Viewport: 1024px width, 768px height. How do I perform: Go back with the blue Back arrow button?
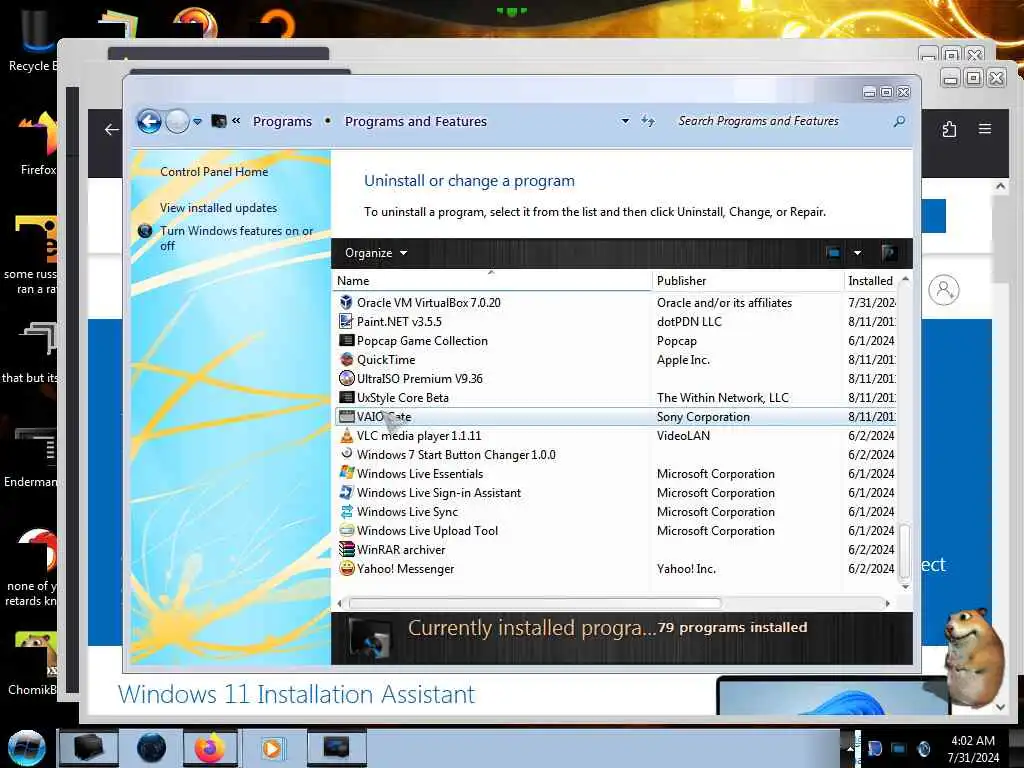(x=149, y=121)
